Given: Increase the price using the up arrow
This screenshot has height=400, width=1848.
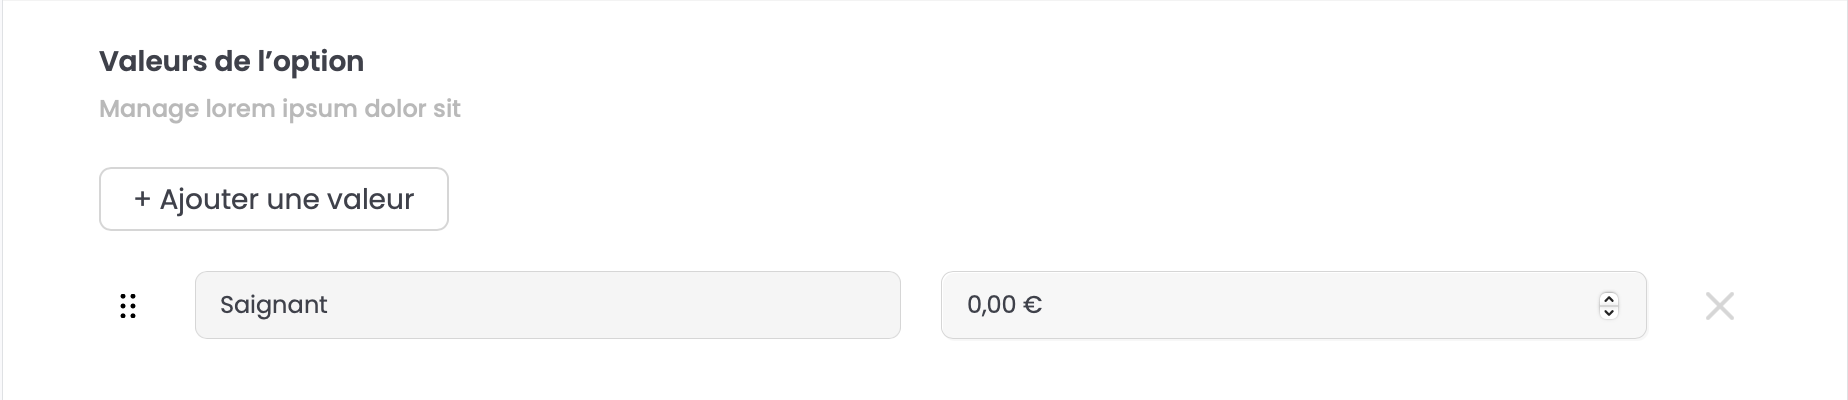Looking at the screenshot, I should point(1608,298).
